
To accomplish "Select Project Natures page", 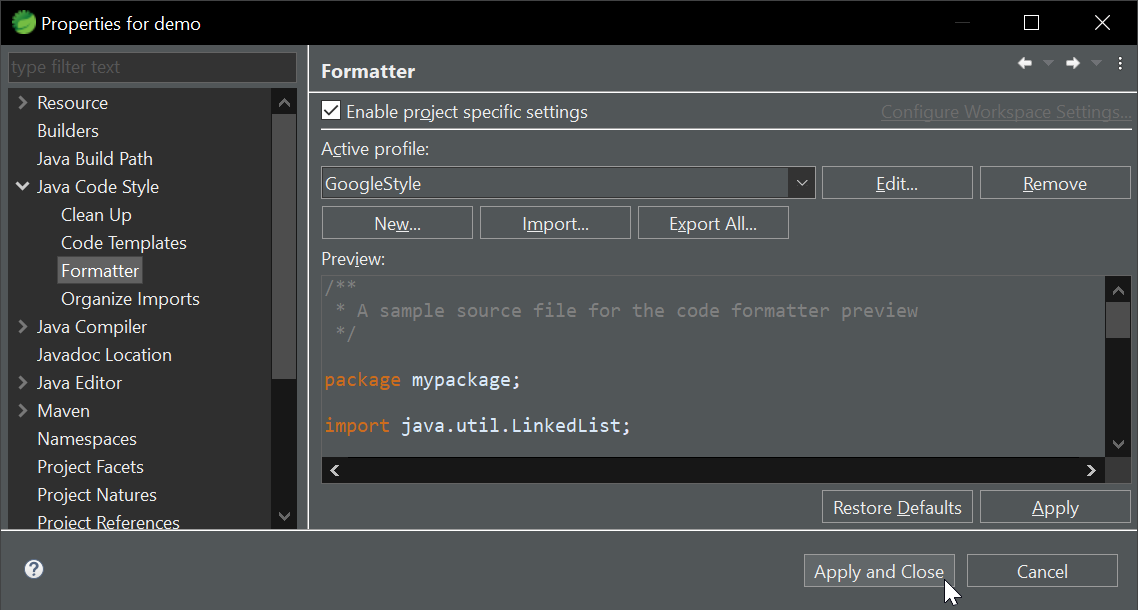I will click(x=97, y=495).
